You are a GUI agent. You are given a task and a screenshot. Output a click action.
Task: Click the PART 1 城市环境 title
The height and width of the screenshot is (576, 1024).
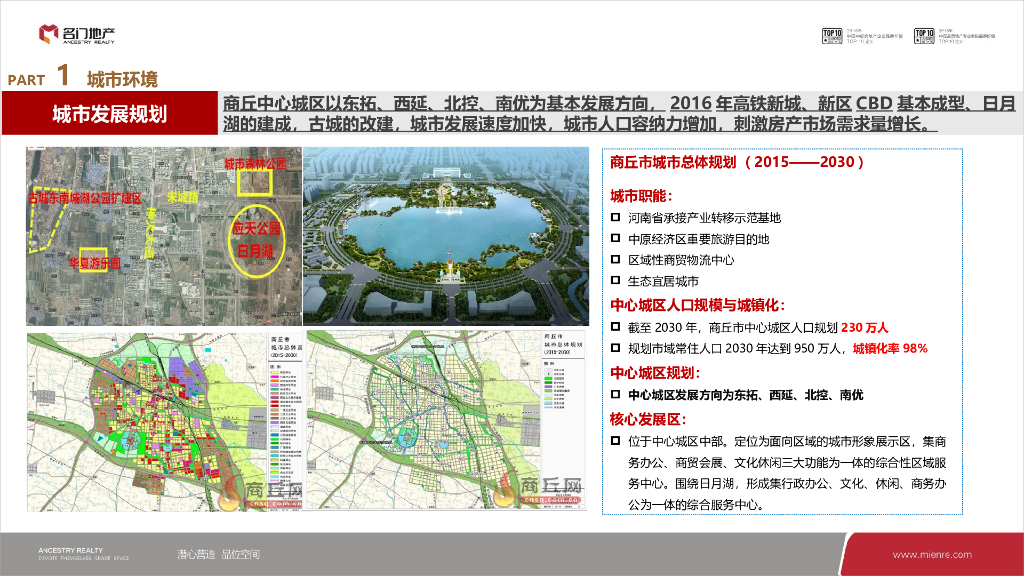83,78
